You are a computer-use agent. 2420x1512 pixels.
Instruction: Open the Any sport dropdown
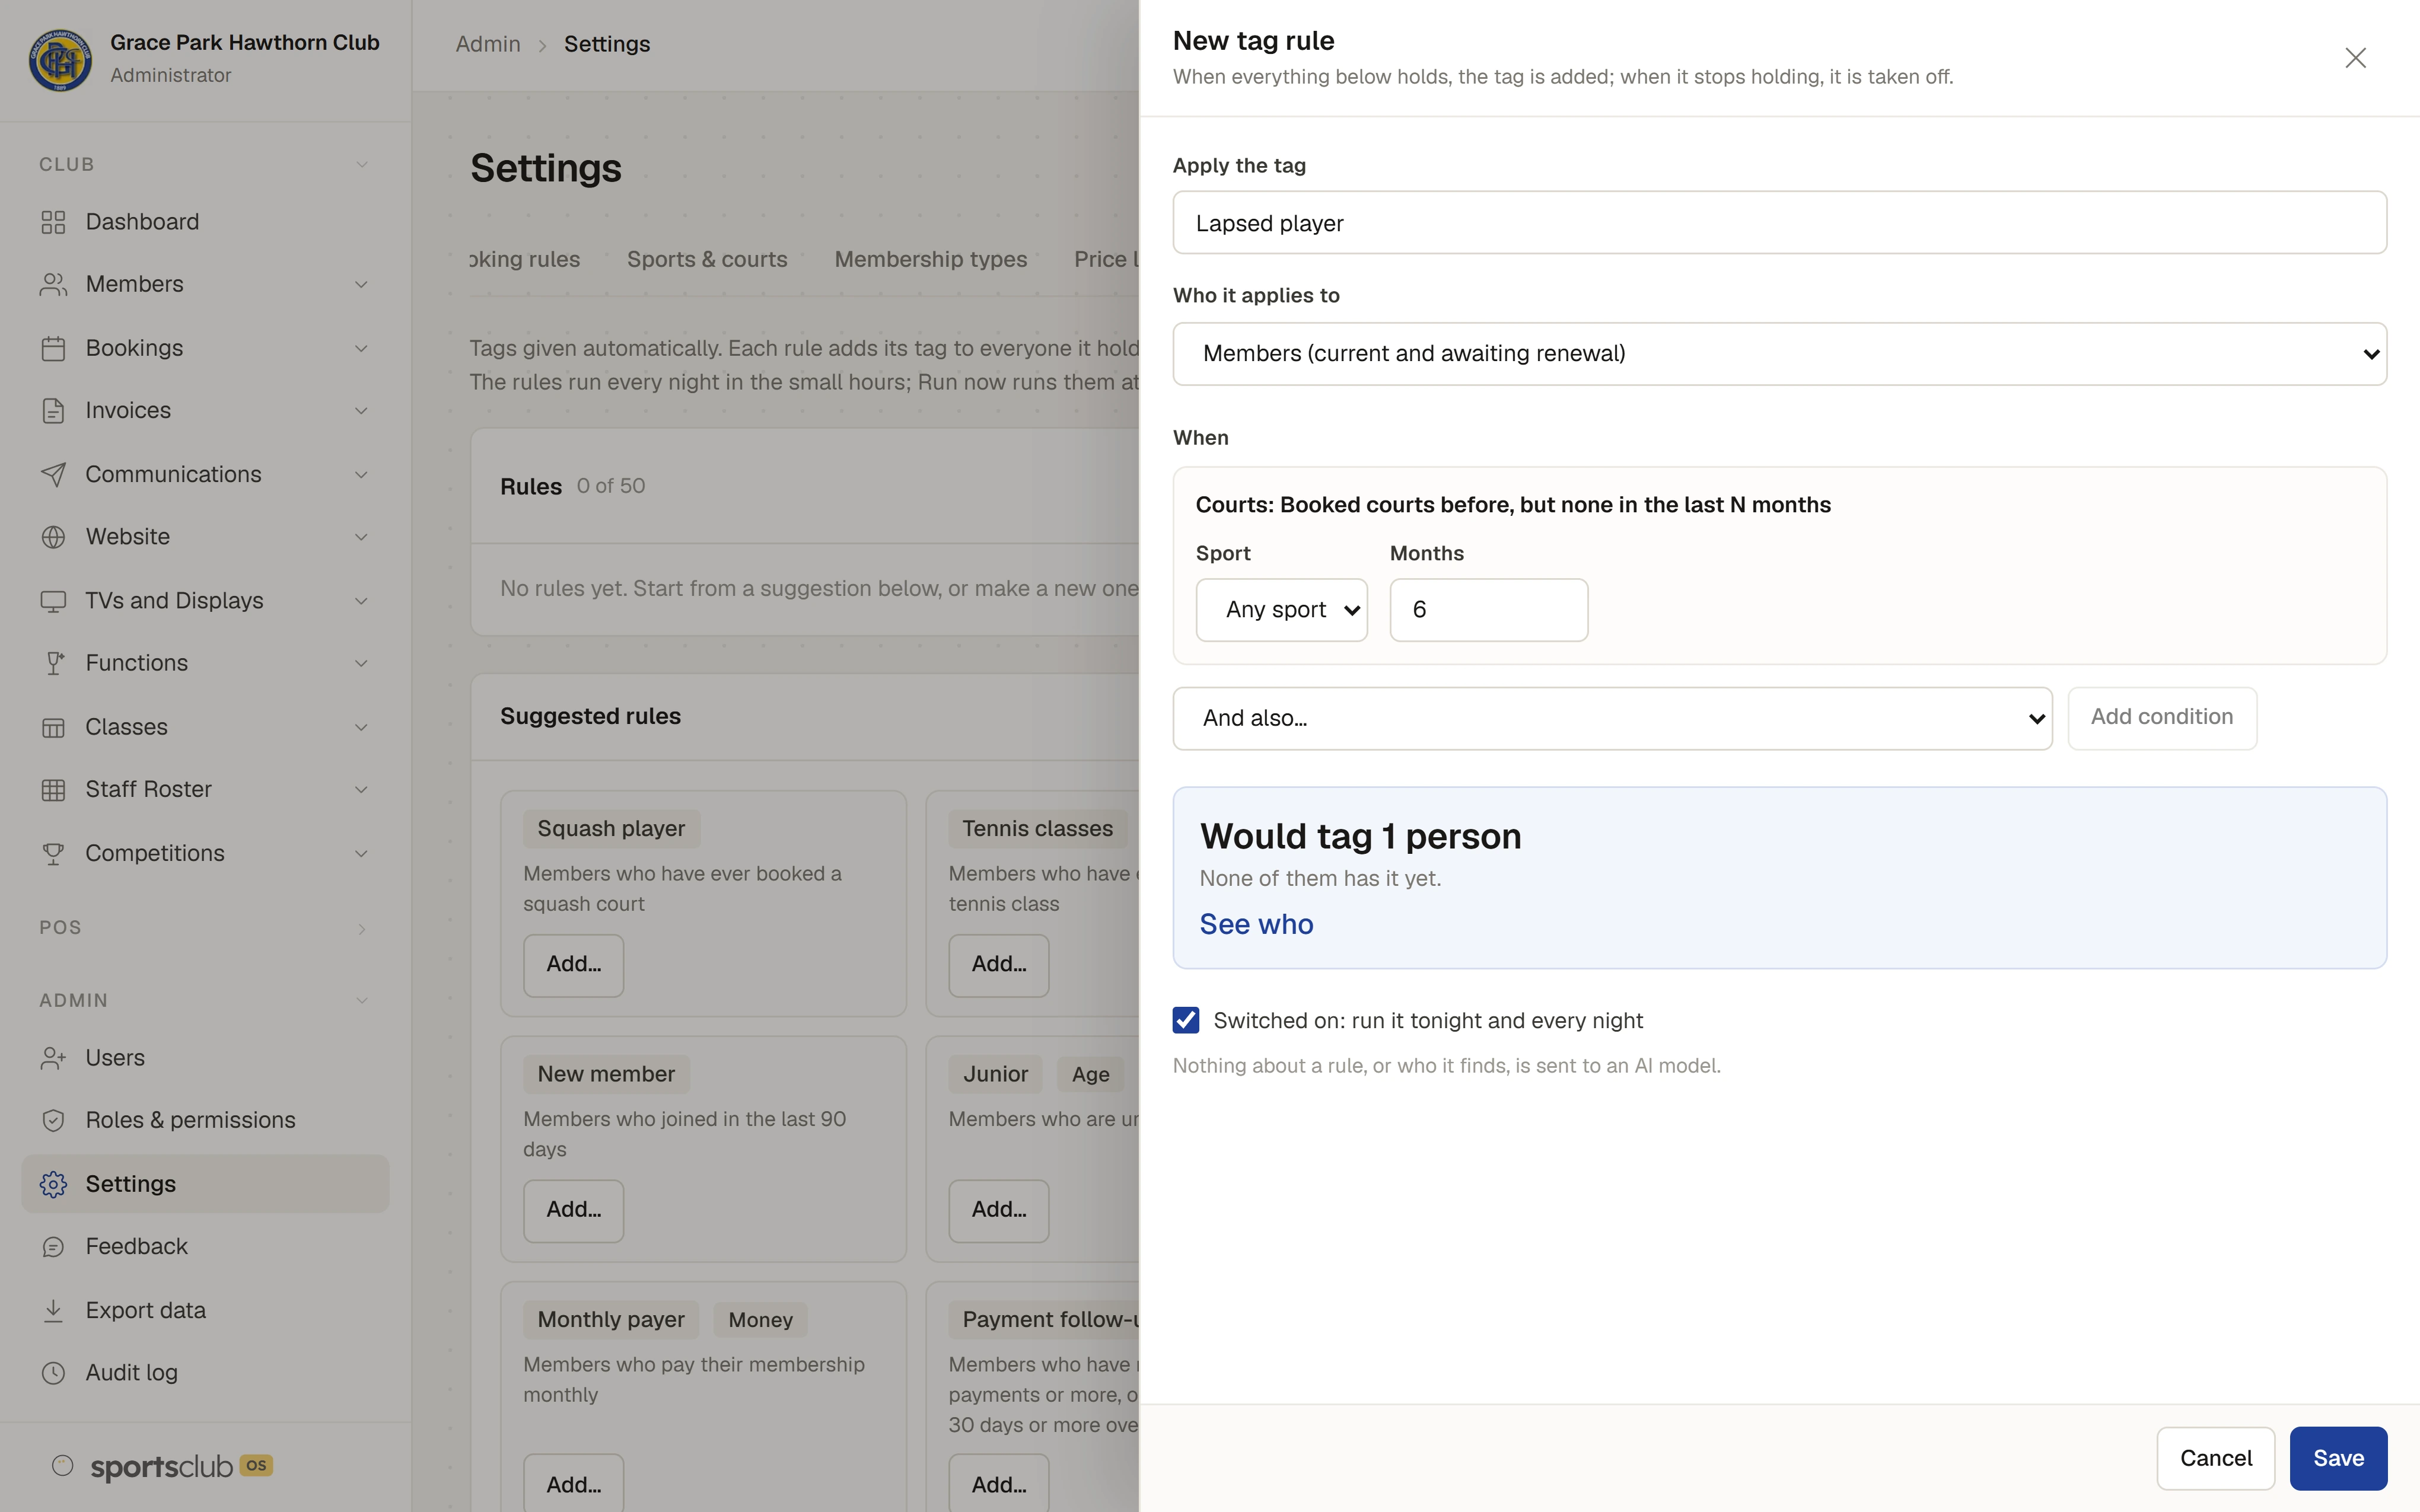(x=1281, y=610)
